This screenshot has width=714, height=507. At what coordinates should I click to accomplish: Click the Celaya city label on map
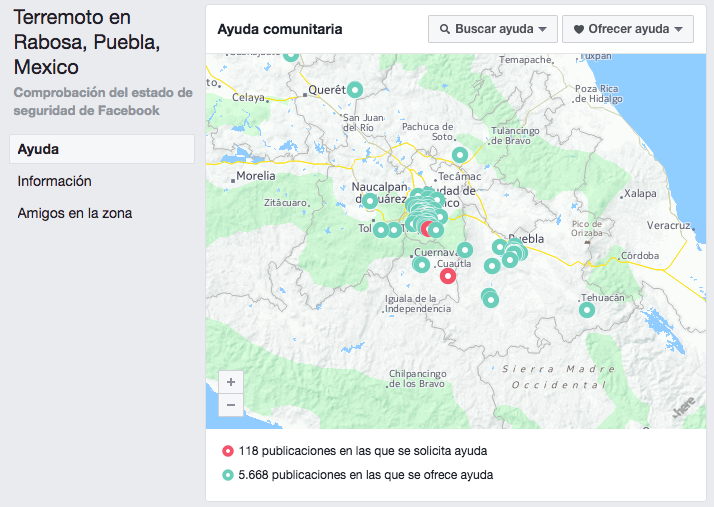pyautogui.click(x=248, y=97)
